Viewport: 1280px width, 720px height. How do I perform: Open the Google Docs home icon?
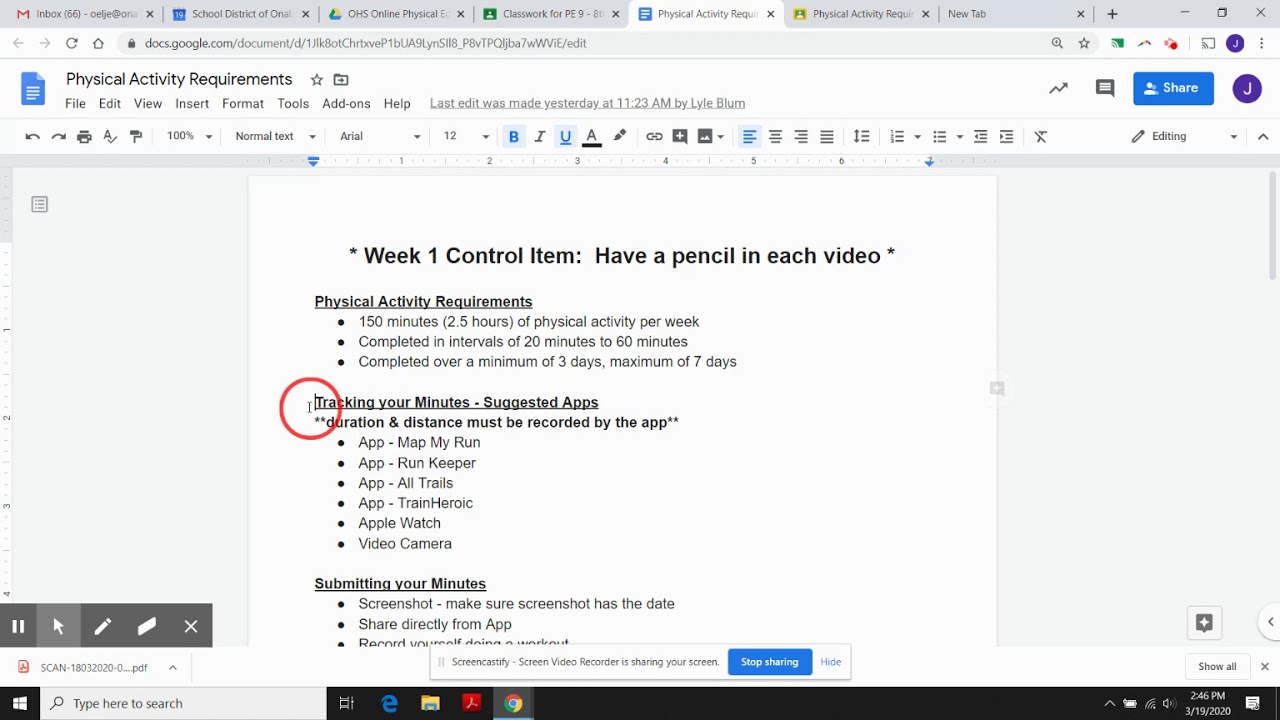click(33, 89)
